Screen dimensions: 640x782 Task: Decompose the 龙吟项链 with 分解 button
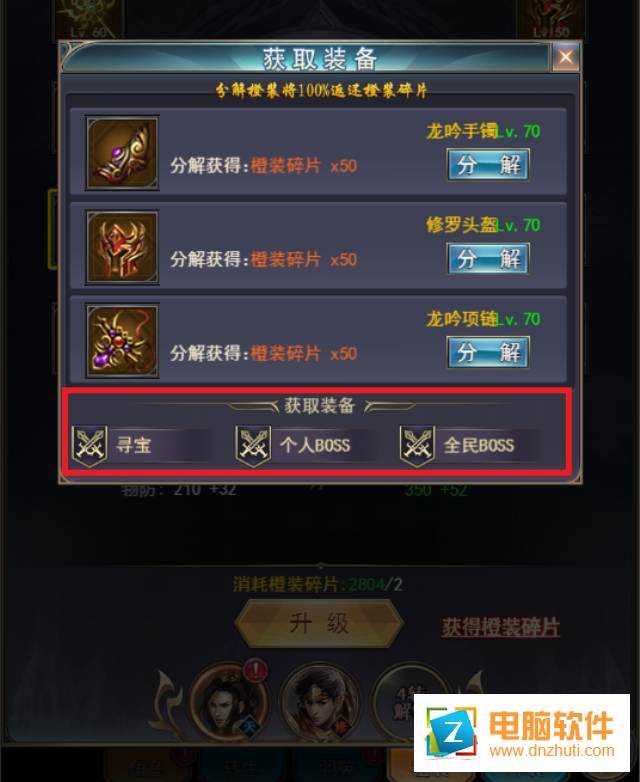pos(488,353)
